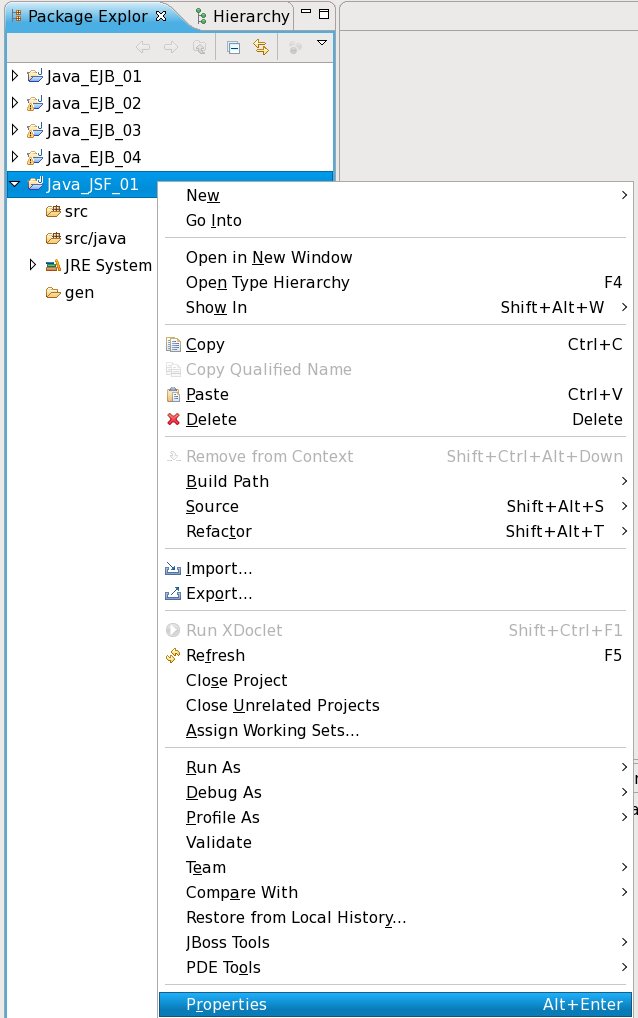Toggle Link with Editor icon
The width and height of the screenshot is (638, 1018).
(x=261, y=47)
